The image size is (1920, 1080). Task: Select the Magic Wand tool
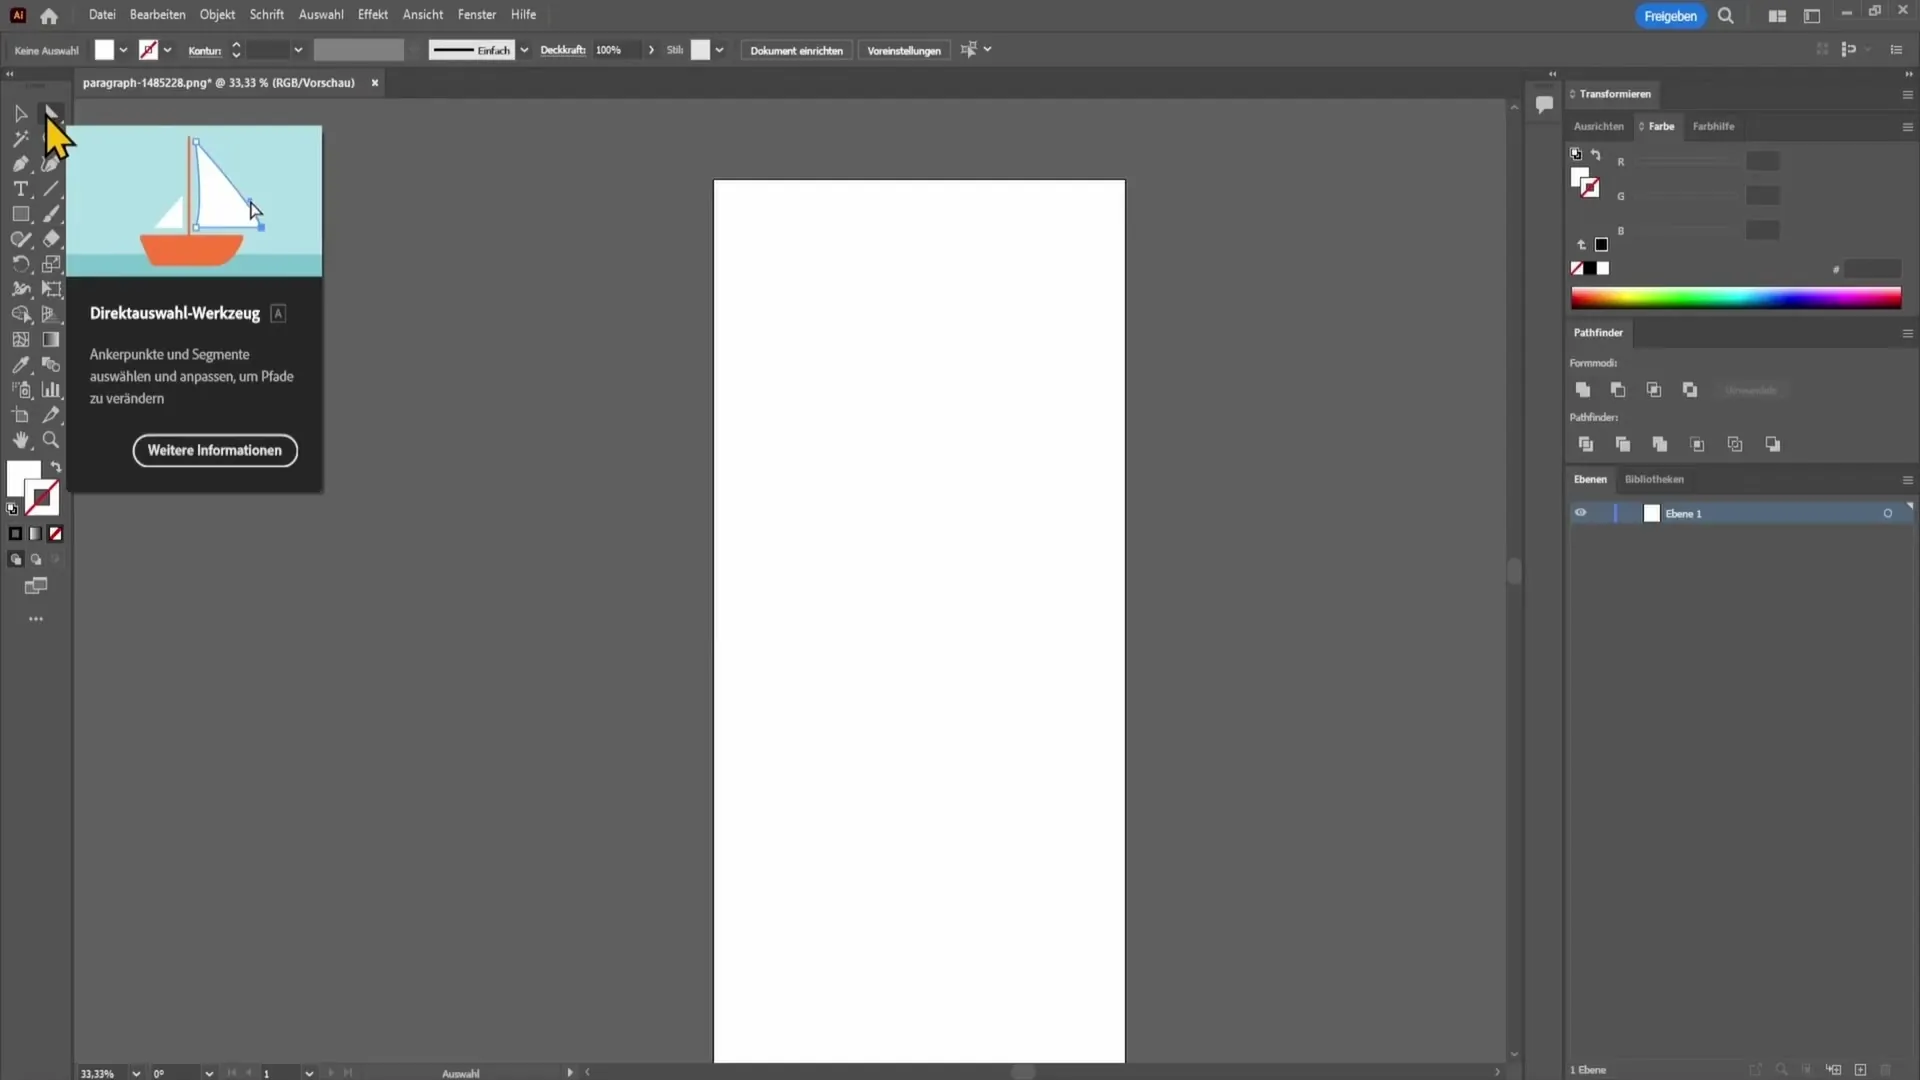tap(20, 139)
